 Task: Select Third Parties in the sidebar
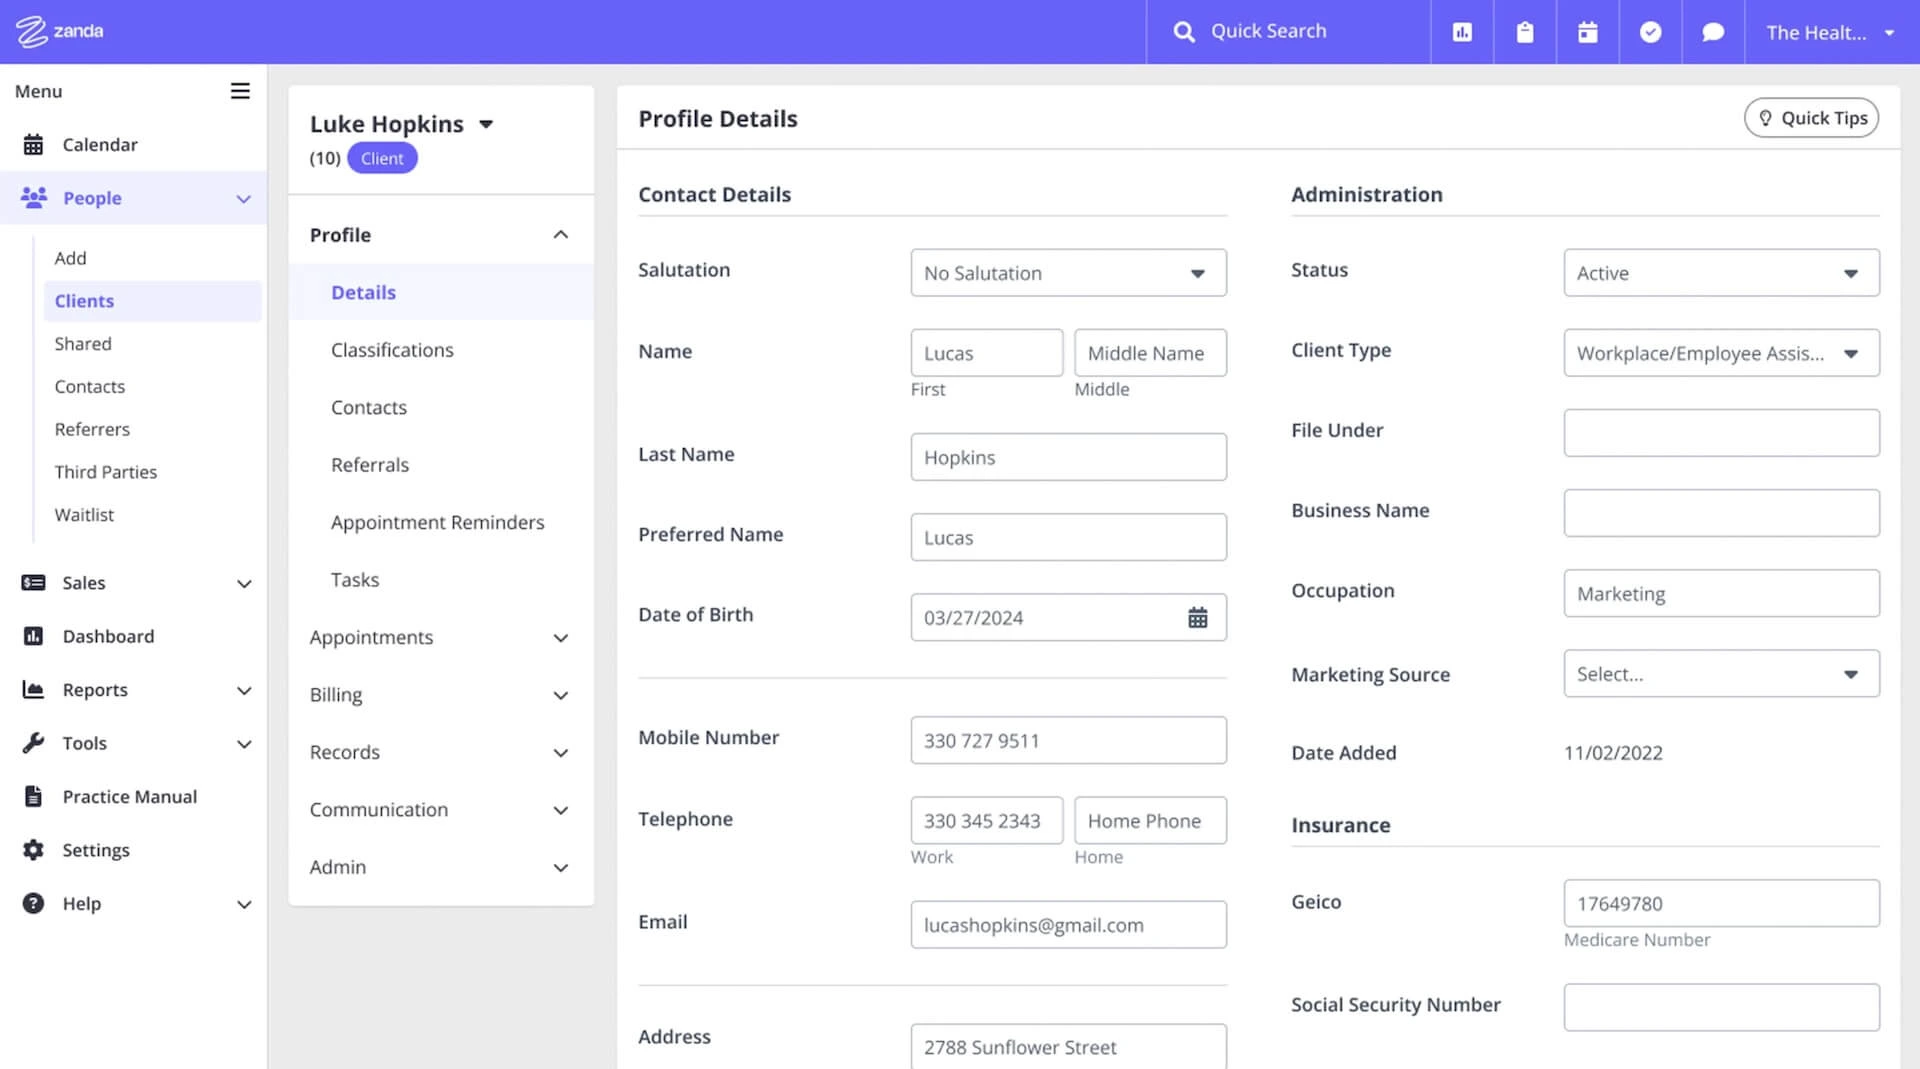(106, 472)
